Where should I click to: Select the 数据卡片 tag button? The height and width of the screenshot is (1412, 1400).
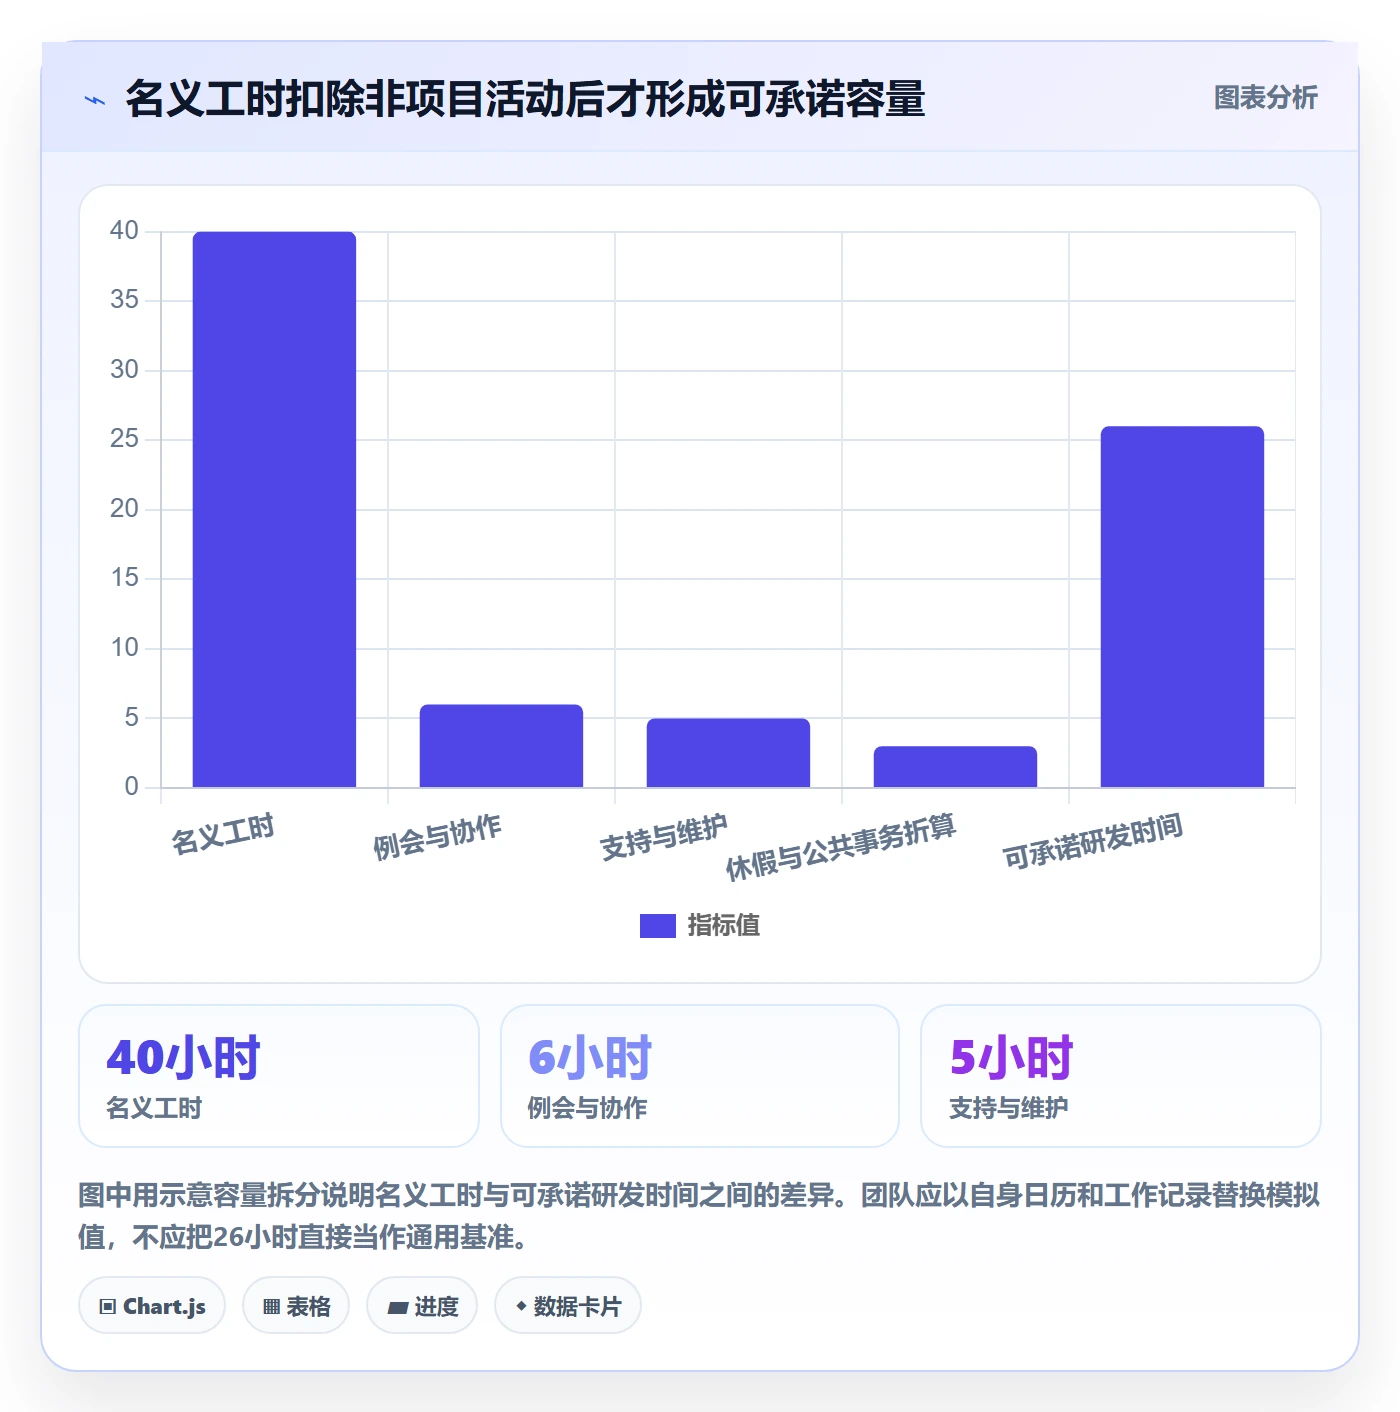click(568, 1305)
